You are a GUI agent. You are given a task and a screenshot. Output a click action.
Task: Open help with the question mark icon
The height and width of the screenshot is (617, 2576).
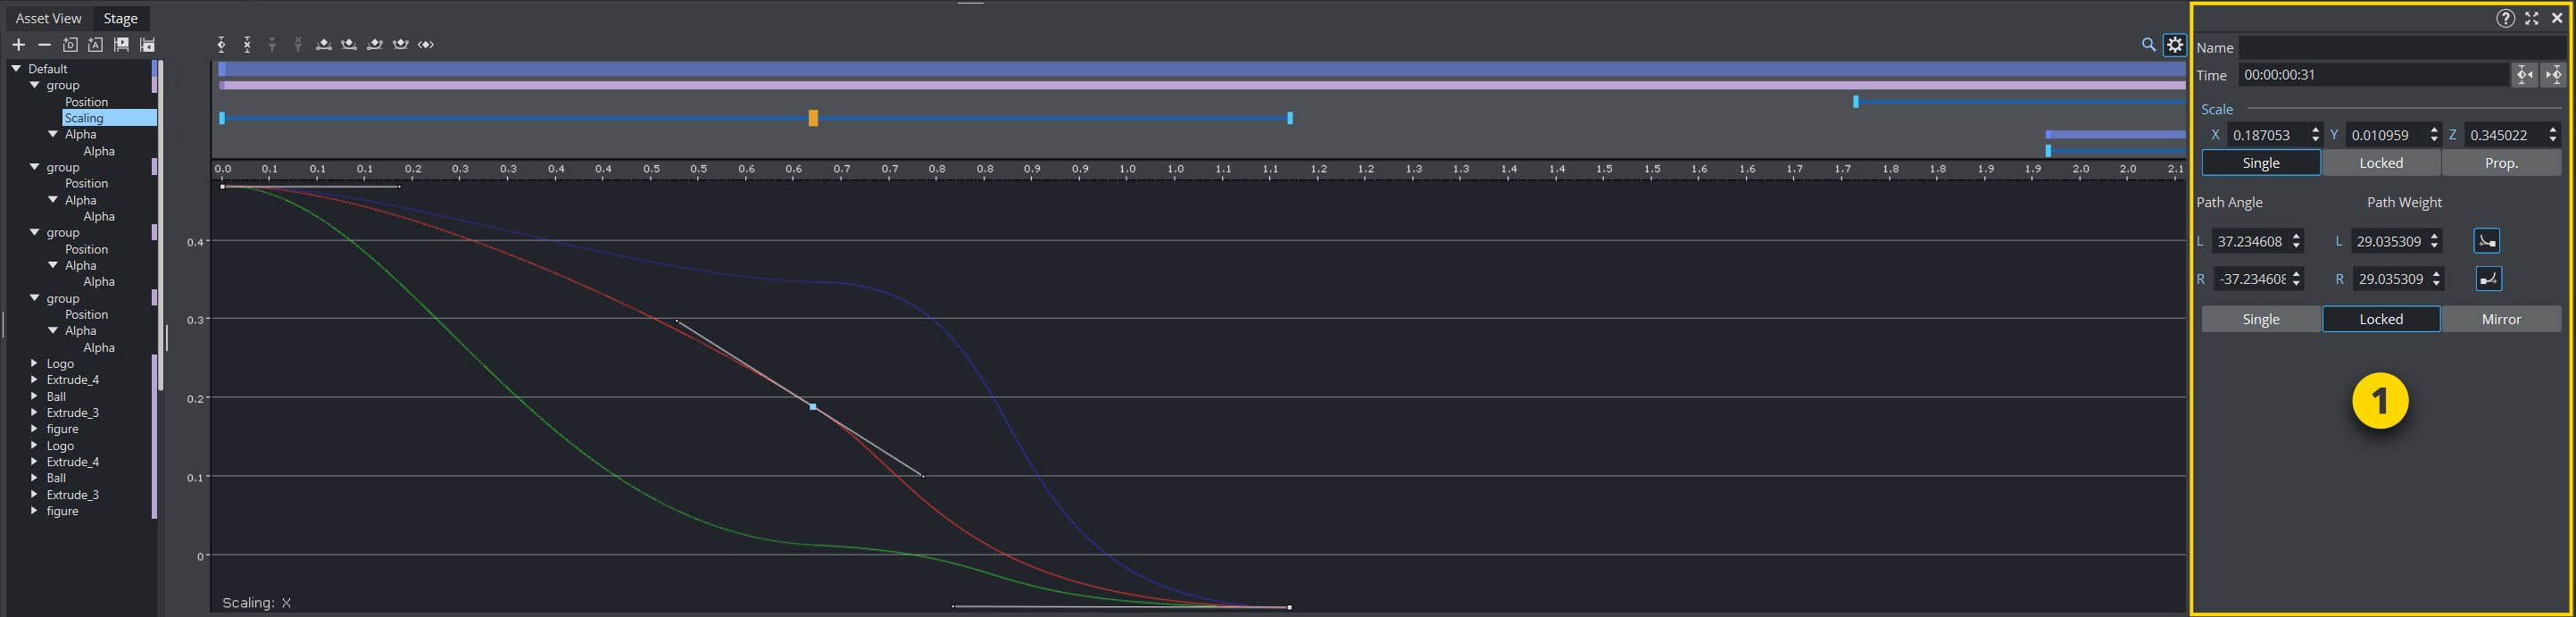click(x=2505, y=18)
